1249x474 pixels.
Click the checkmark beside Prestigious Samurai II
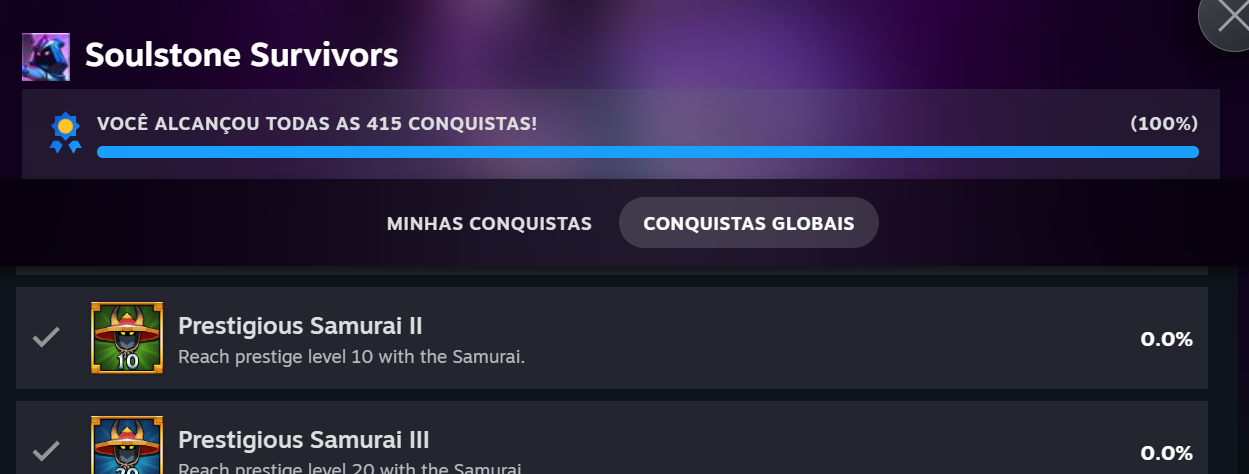point(46,338)
